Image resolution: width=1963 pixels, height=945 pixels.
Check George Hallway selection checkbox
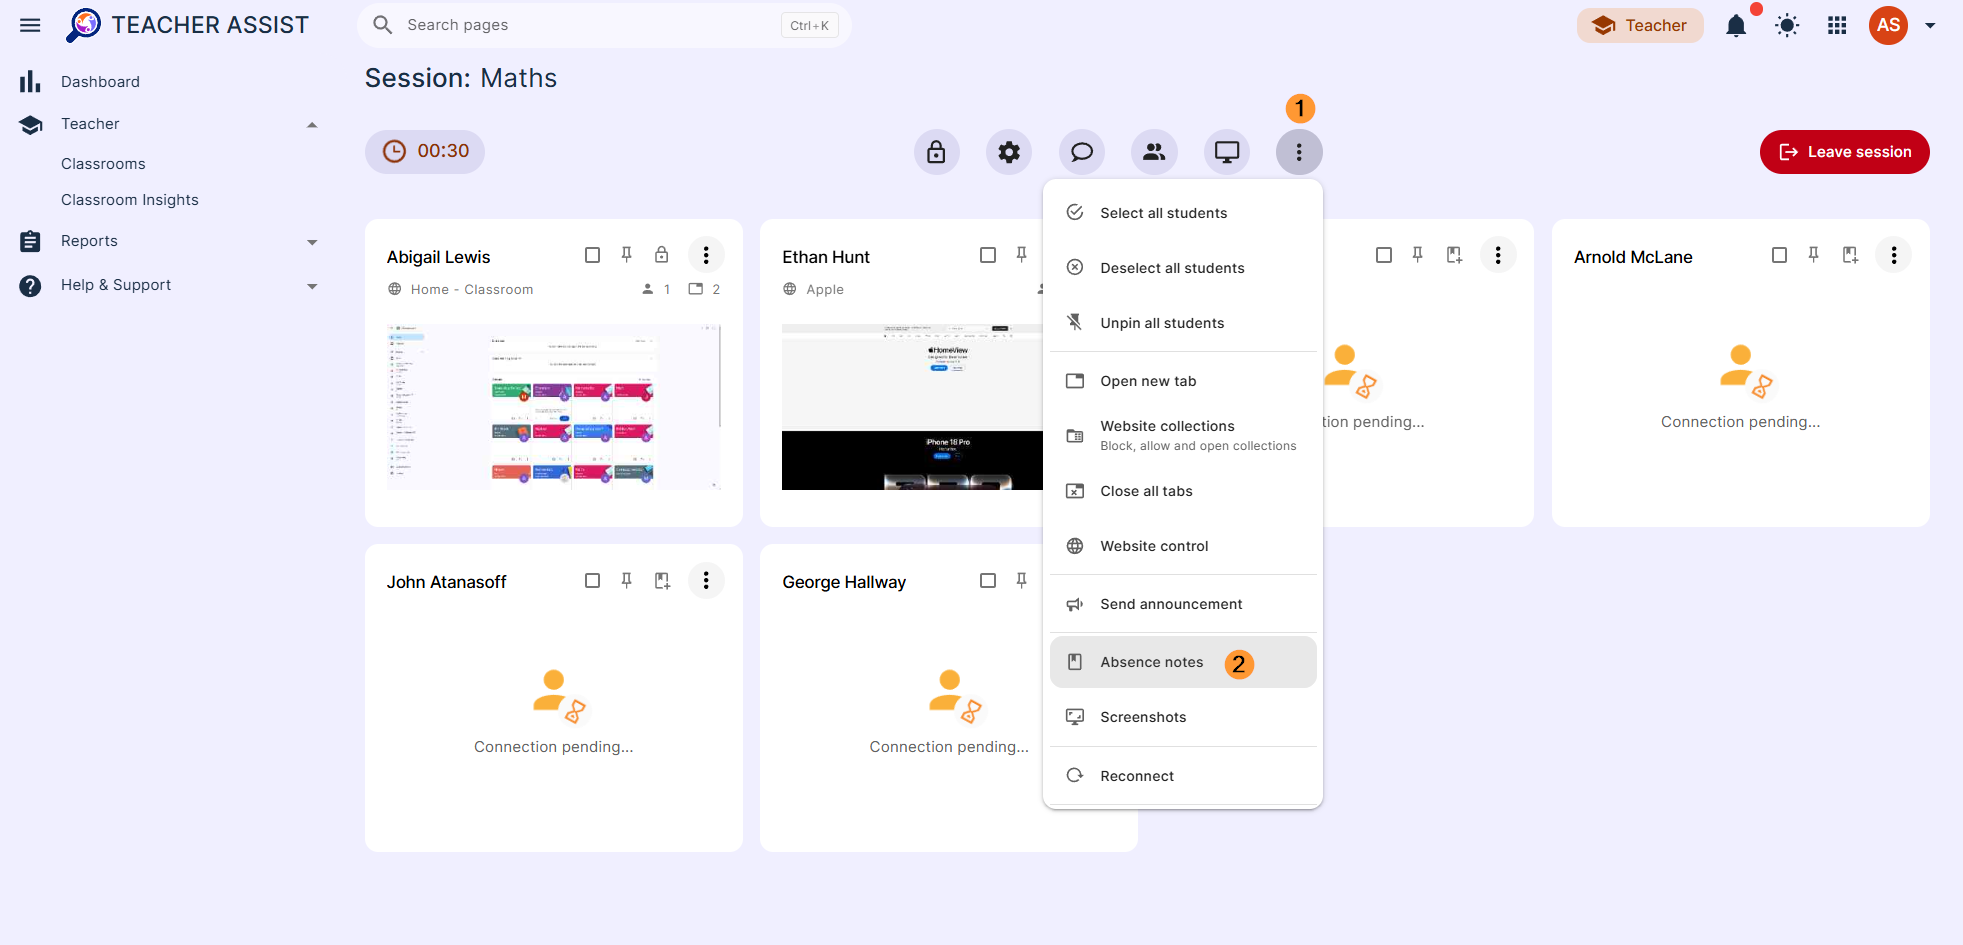pos(988,580)
